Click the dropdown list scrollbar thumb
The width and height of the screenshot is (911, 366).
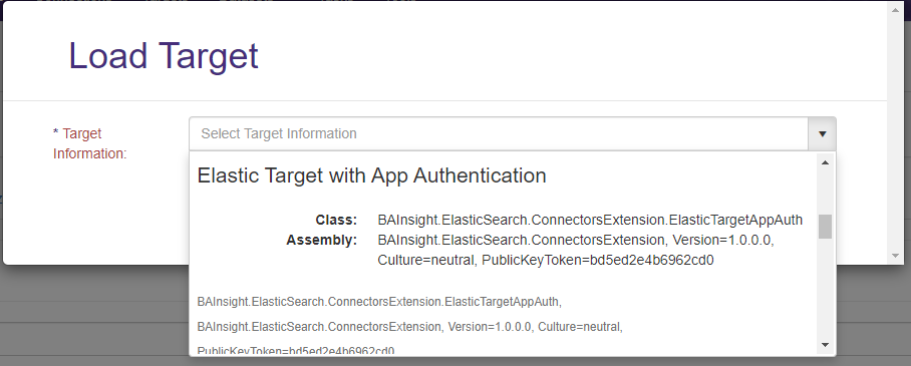pos(824,227)
